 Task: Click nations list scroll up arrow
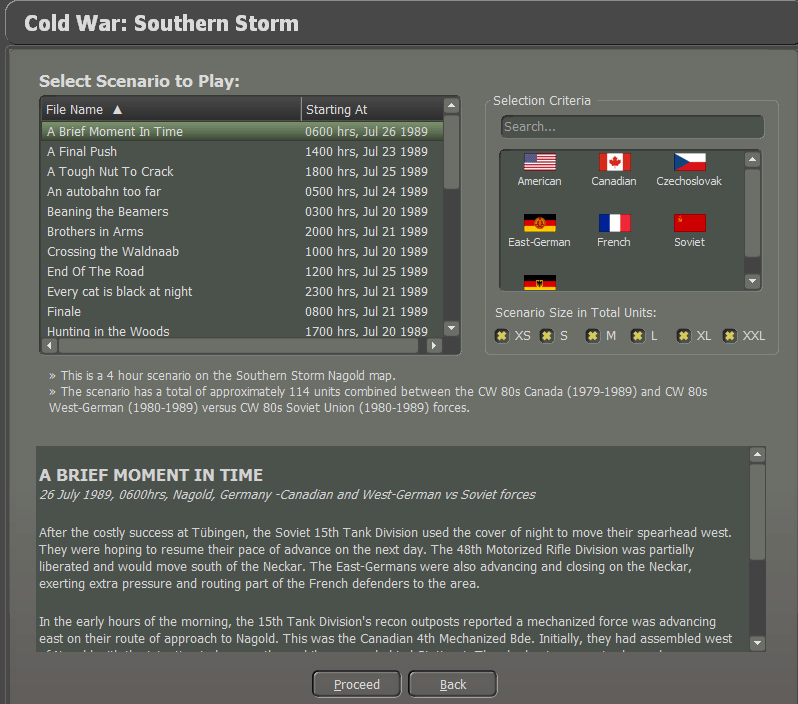click(x=752, y=160)
